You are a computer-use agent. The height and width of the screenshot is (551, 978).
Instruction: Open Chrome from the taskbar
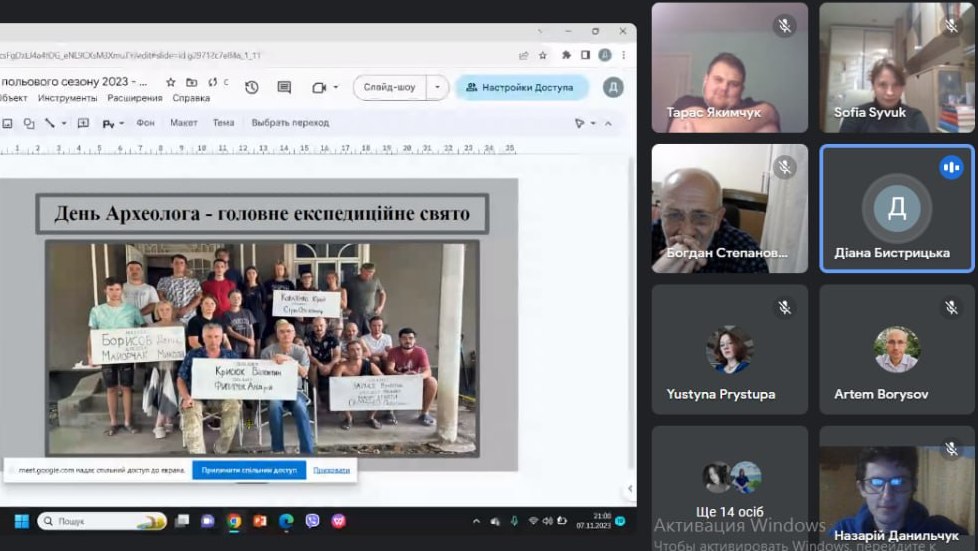234,521
